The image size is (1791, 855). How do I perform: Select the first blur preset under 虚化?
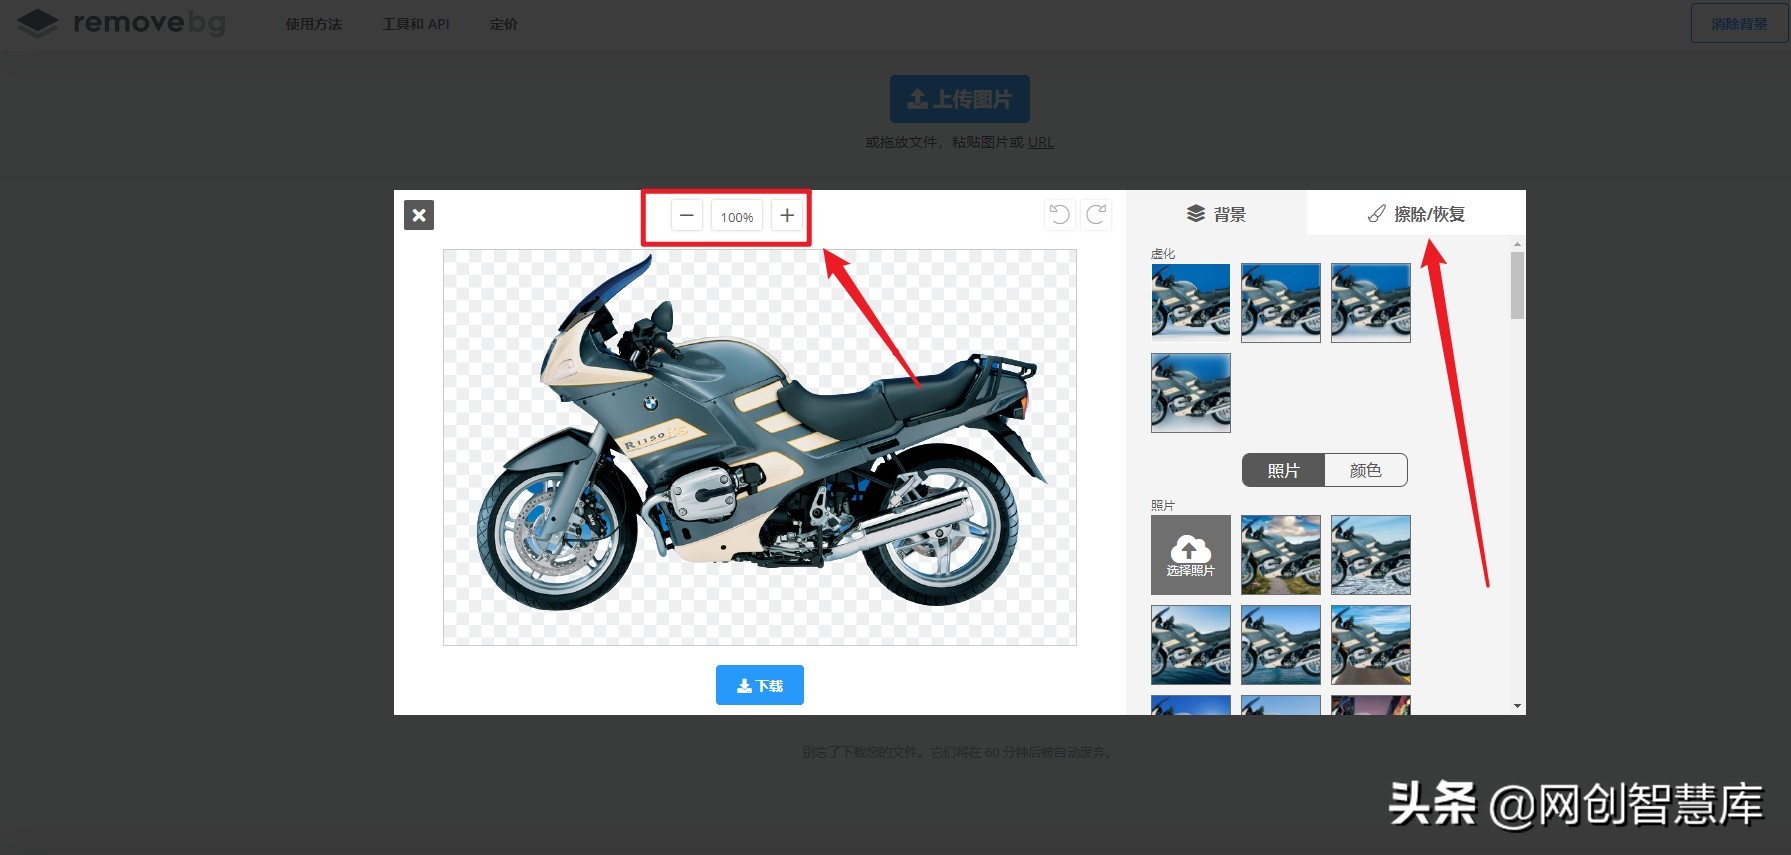pos(1191,303)
